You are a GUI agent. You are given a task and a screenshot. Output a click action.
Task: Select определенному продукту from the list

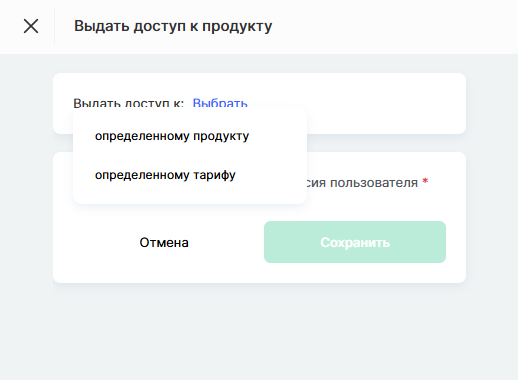[x=172, y=136]
